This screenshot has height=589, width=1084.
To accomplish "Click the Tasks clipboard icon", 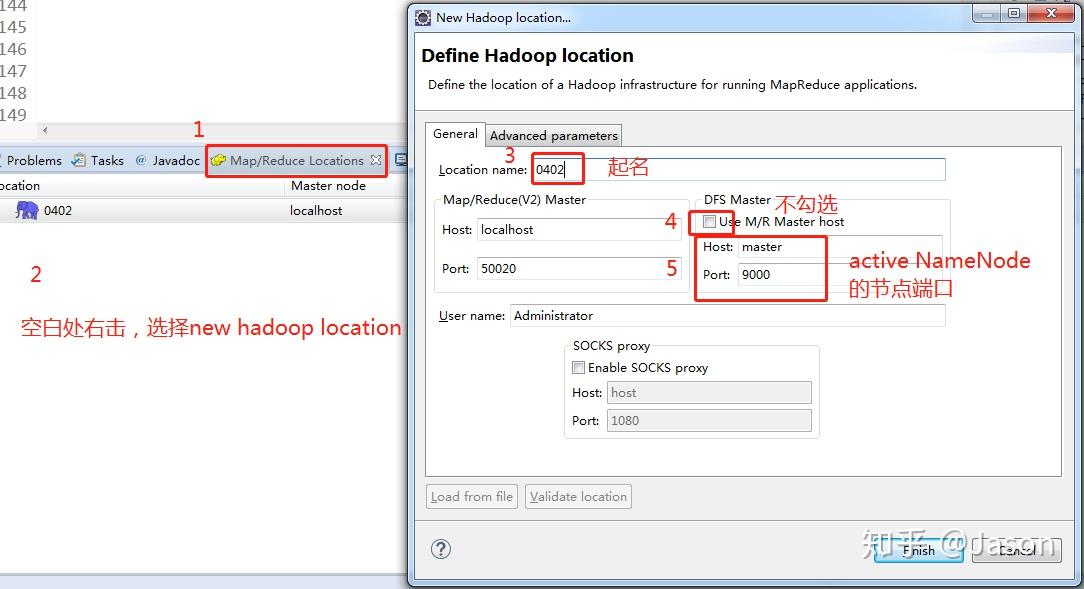I will point(81,160).
